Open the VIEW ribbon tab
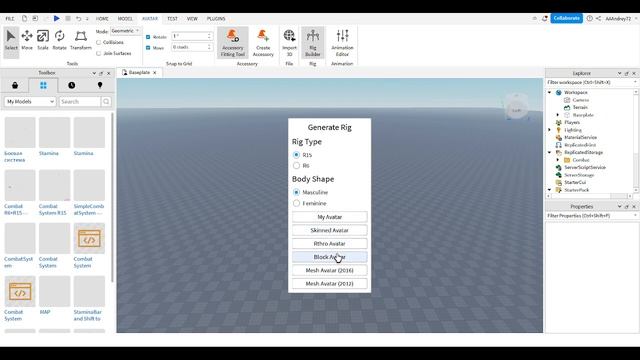The image size is (640, 360). [x=192, y=19]
